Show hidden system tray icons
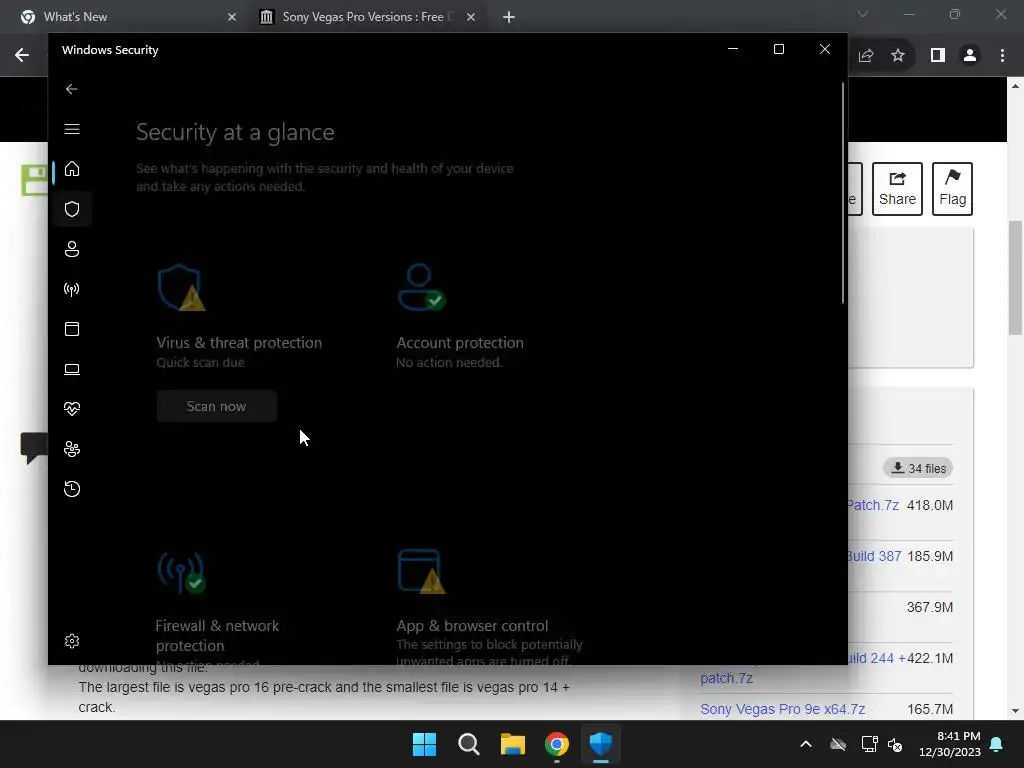This screenshot has height=768, width=1024. click(806, 744)
